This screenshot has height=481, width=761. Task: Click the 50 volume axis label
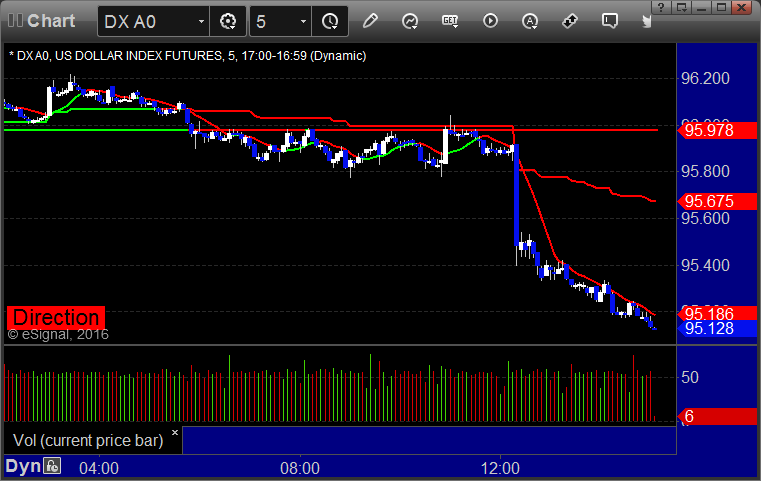(x=690, y=377)
